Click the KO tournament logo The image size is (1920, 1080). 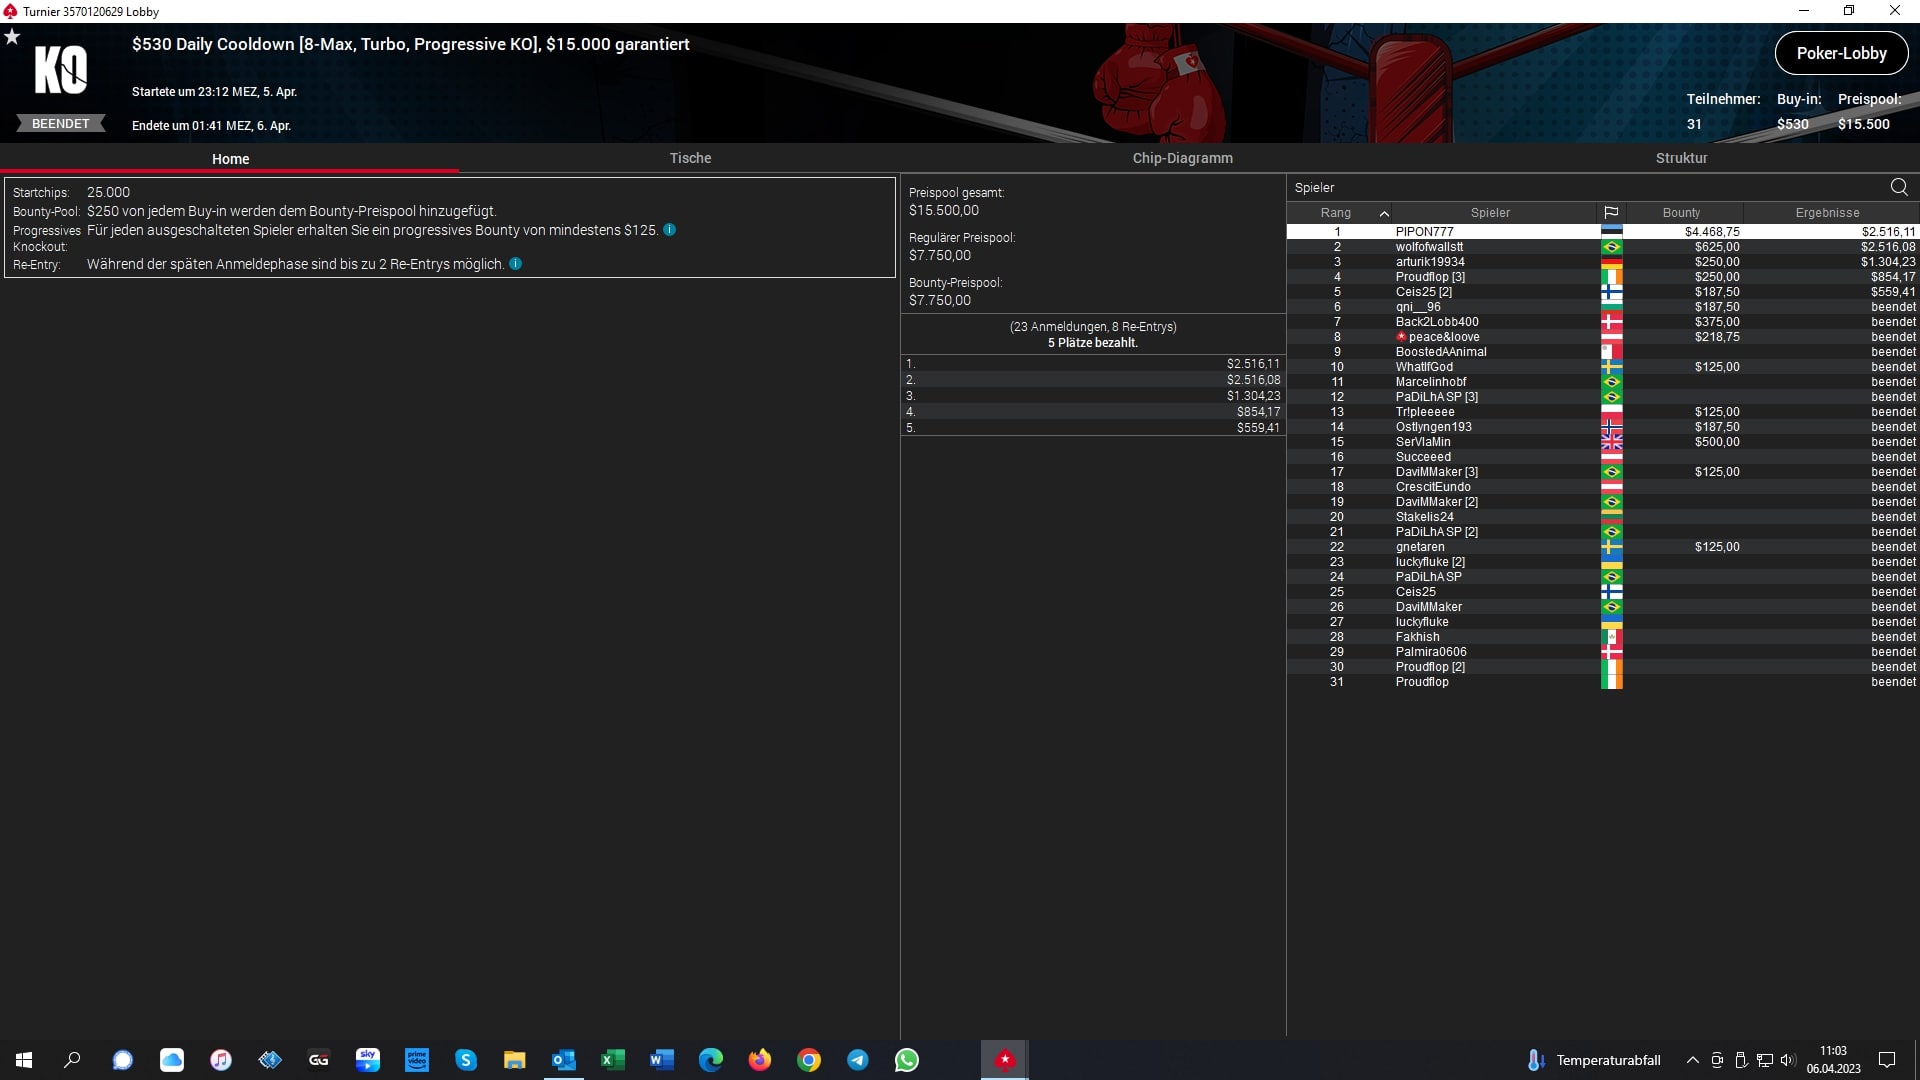[61, 70]
